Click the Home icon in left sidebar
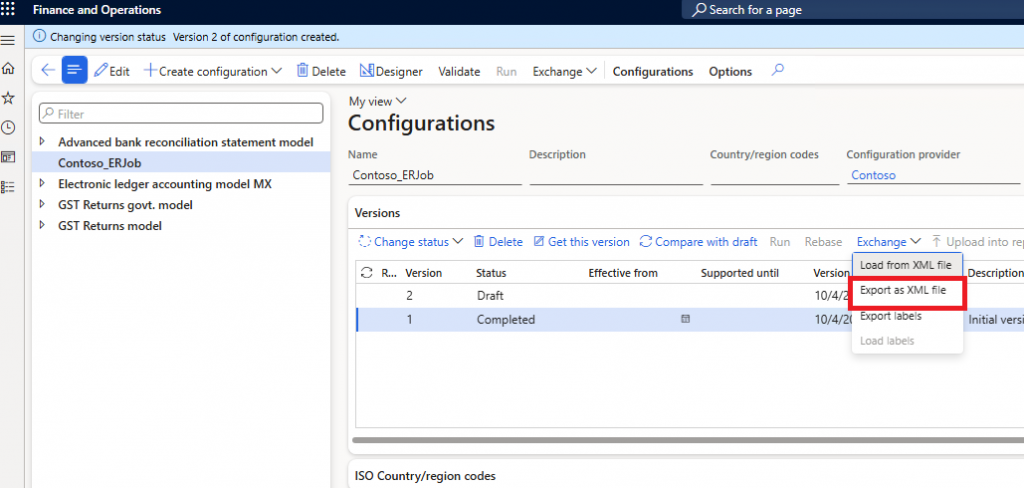Viewport: 1024px width, 488px height. 9,69
